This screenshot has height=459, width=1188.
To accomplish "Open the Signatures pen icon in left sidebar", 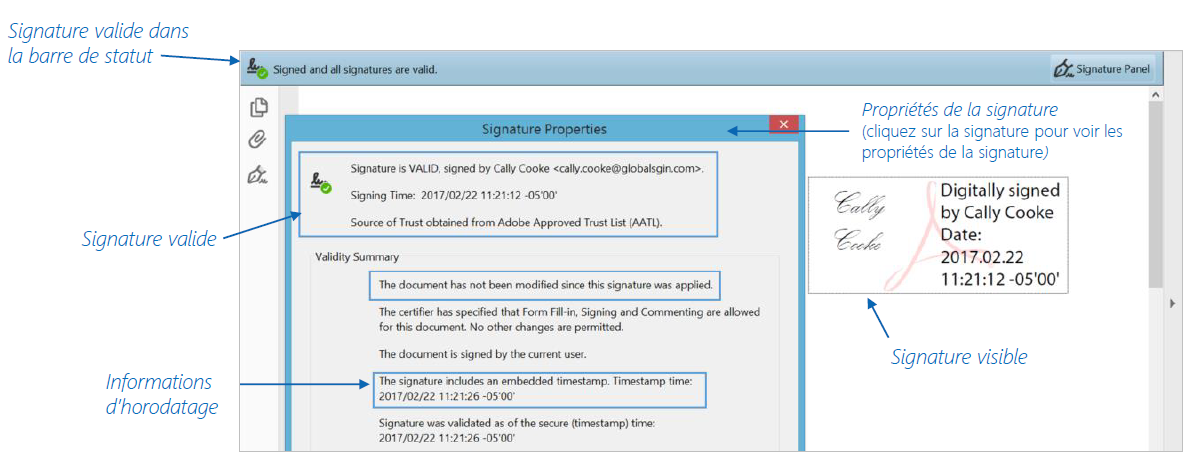I will point(257,175).
